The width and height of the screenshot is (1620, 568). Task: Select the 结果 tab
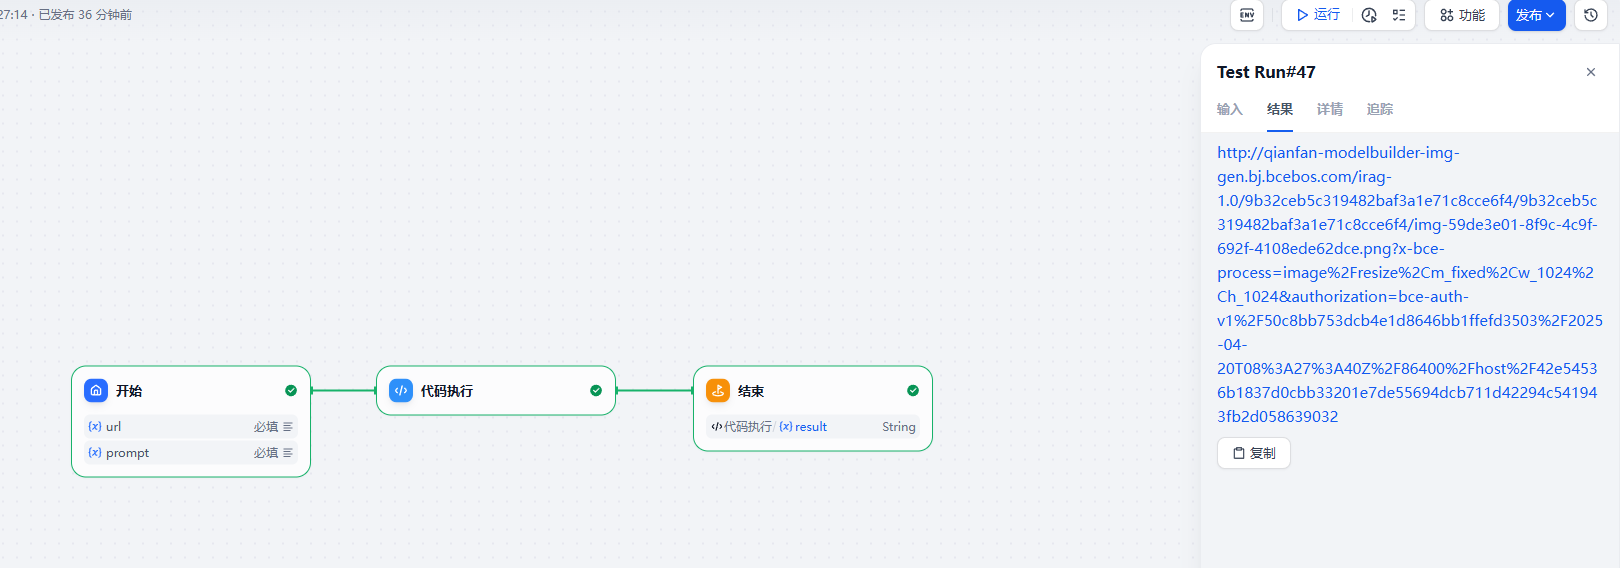click(1279, 109)
